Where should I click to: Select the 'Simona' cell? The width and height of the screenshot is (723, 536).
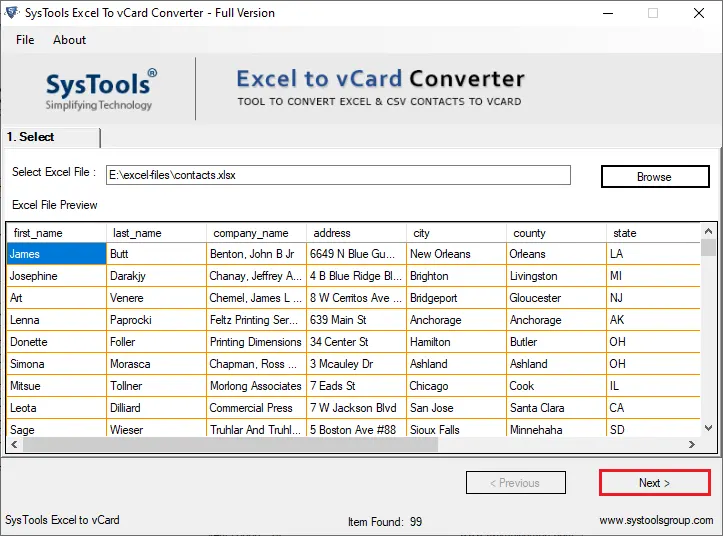click(57, 364)
